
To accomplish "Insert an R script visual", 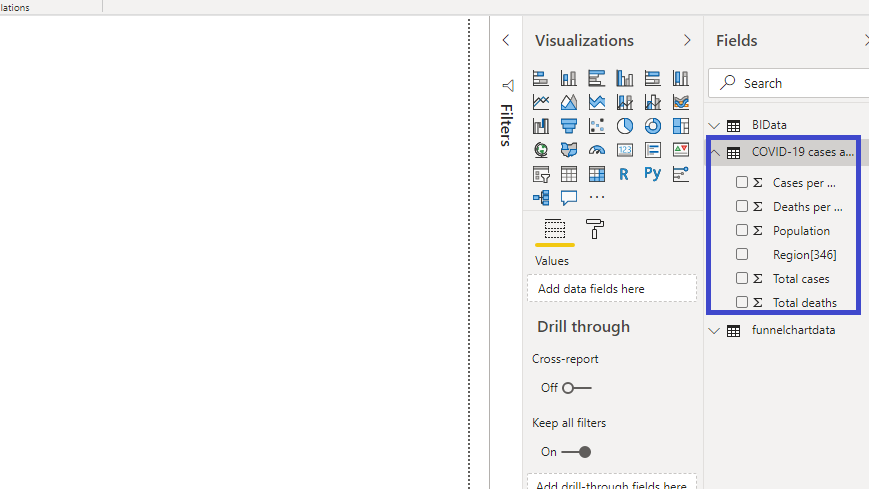I will click(625, 174).
